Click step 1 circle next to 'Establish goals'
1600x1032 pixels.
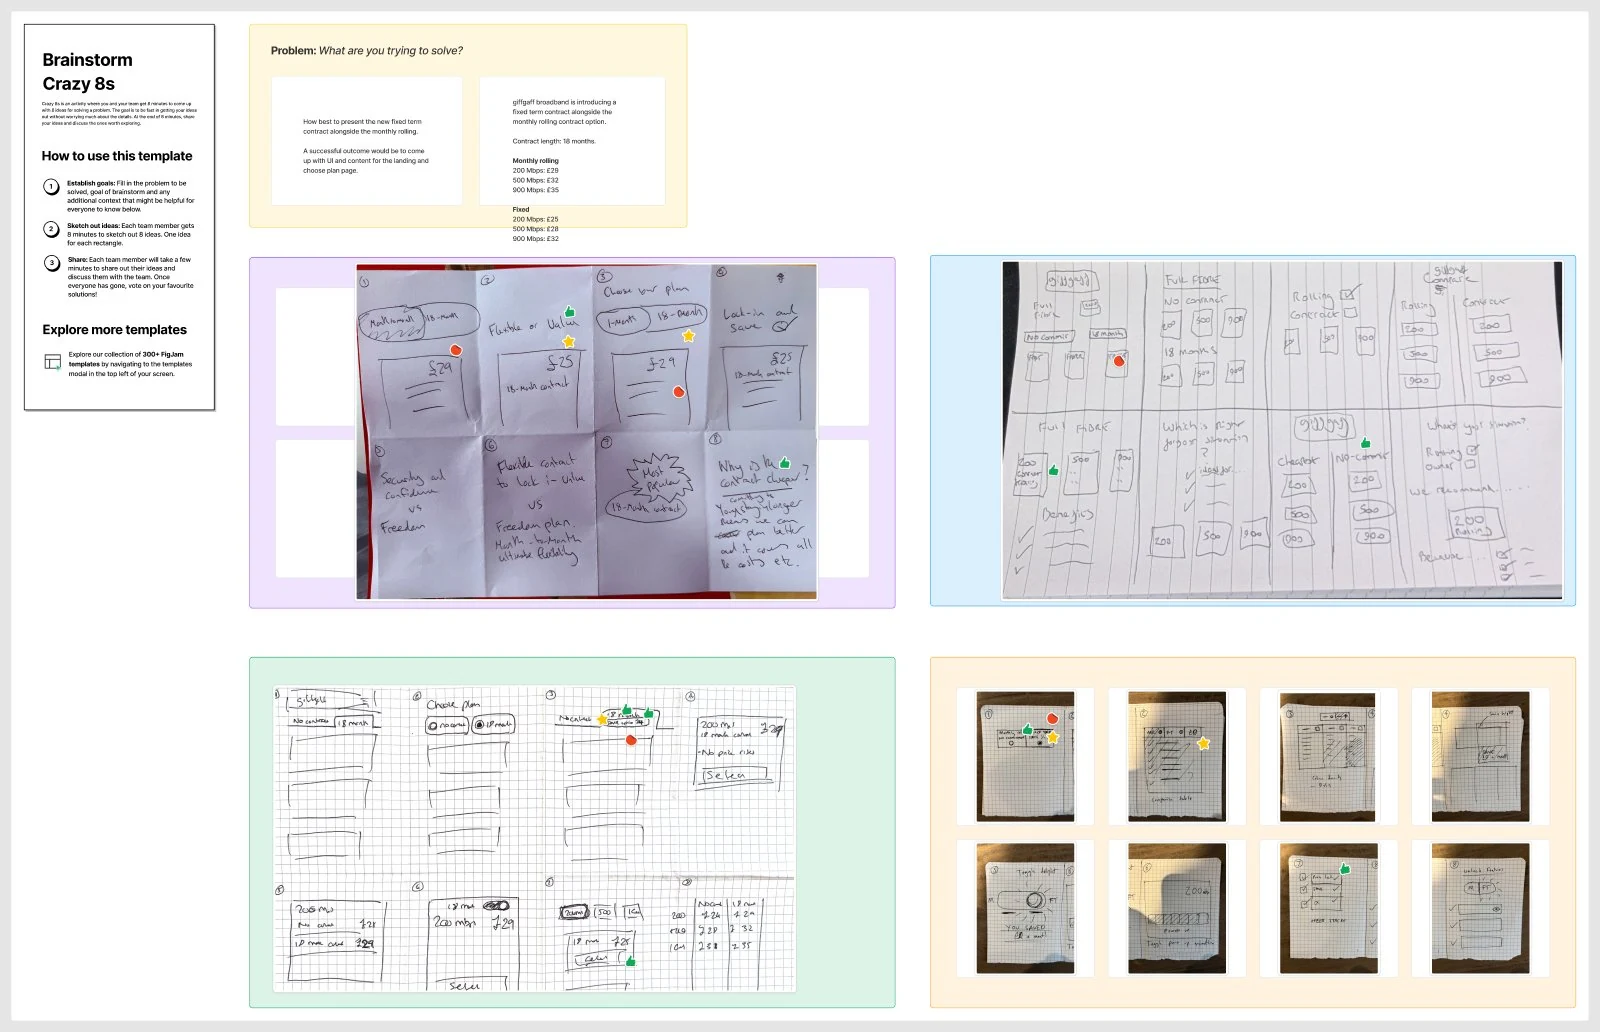(52, 187)
